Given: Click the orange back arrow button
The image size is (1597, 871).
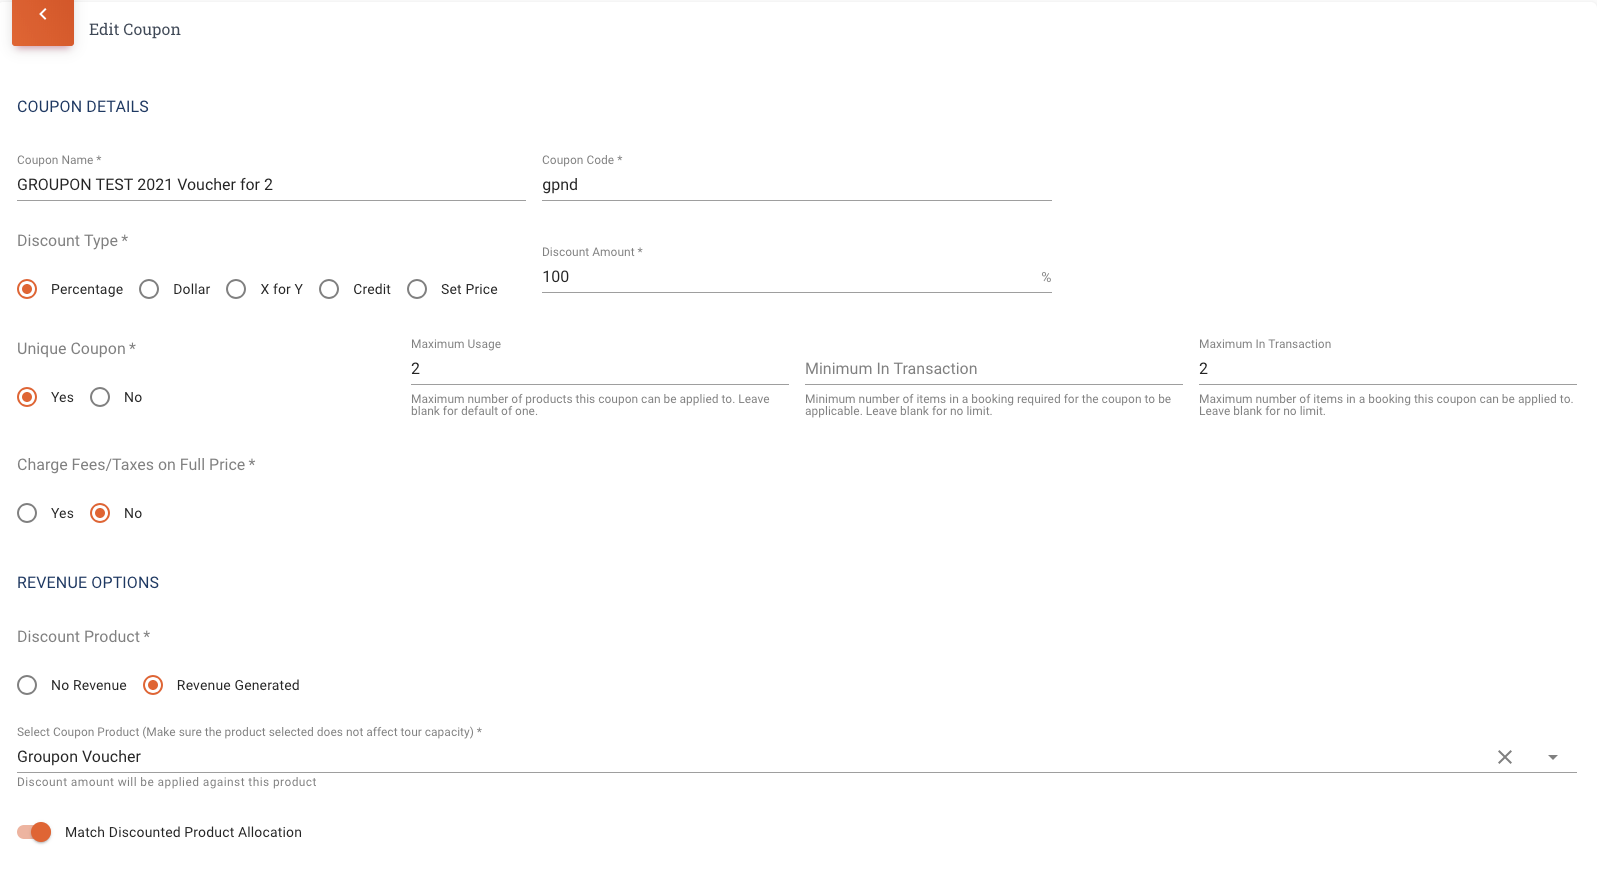Looking at the screenshot, I should (x=43, y=21).
